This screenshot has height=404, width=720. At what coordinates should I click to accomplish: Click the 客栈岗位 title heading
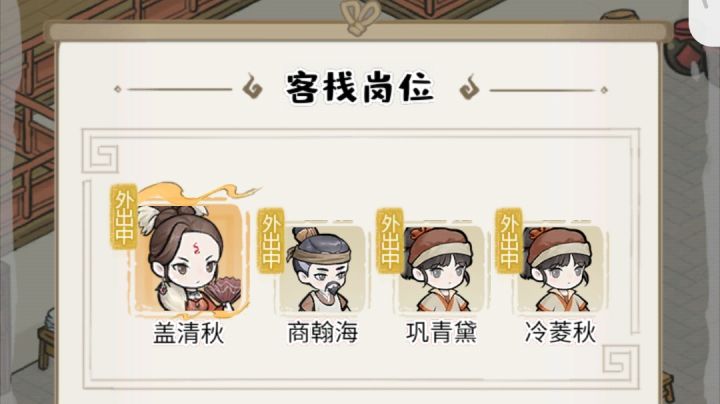point(360,87)
